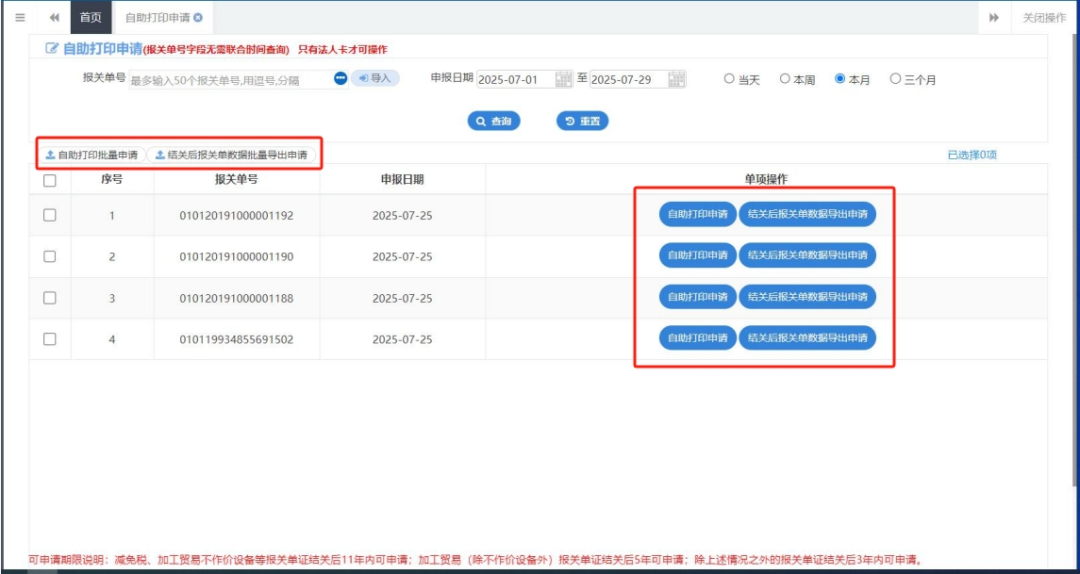Image resolution: width=1080 pixels, height=574 pixels.
Task: Check the checkbox for row 4
Action: pos(50,339)
